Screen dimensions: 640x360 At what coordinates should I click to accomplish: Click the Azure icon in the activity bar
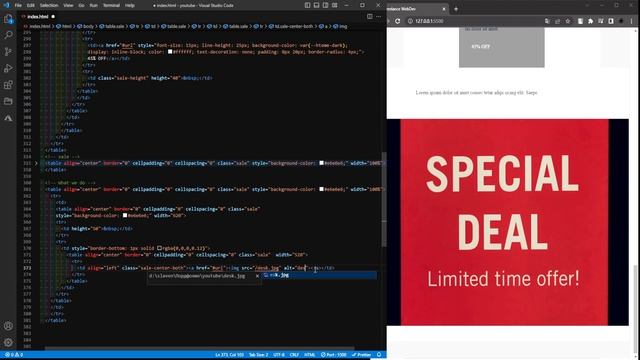click(8, 118)
